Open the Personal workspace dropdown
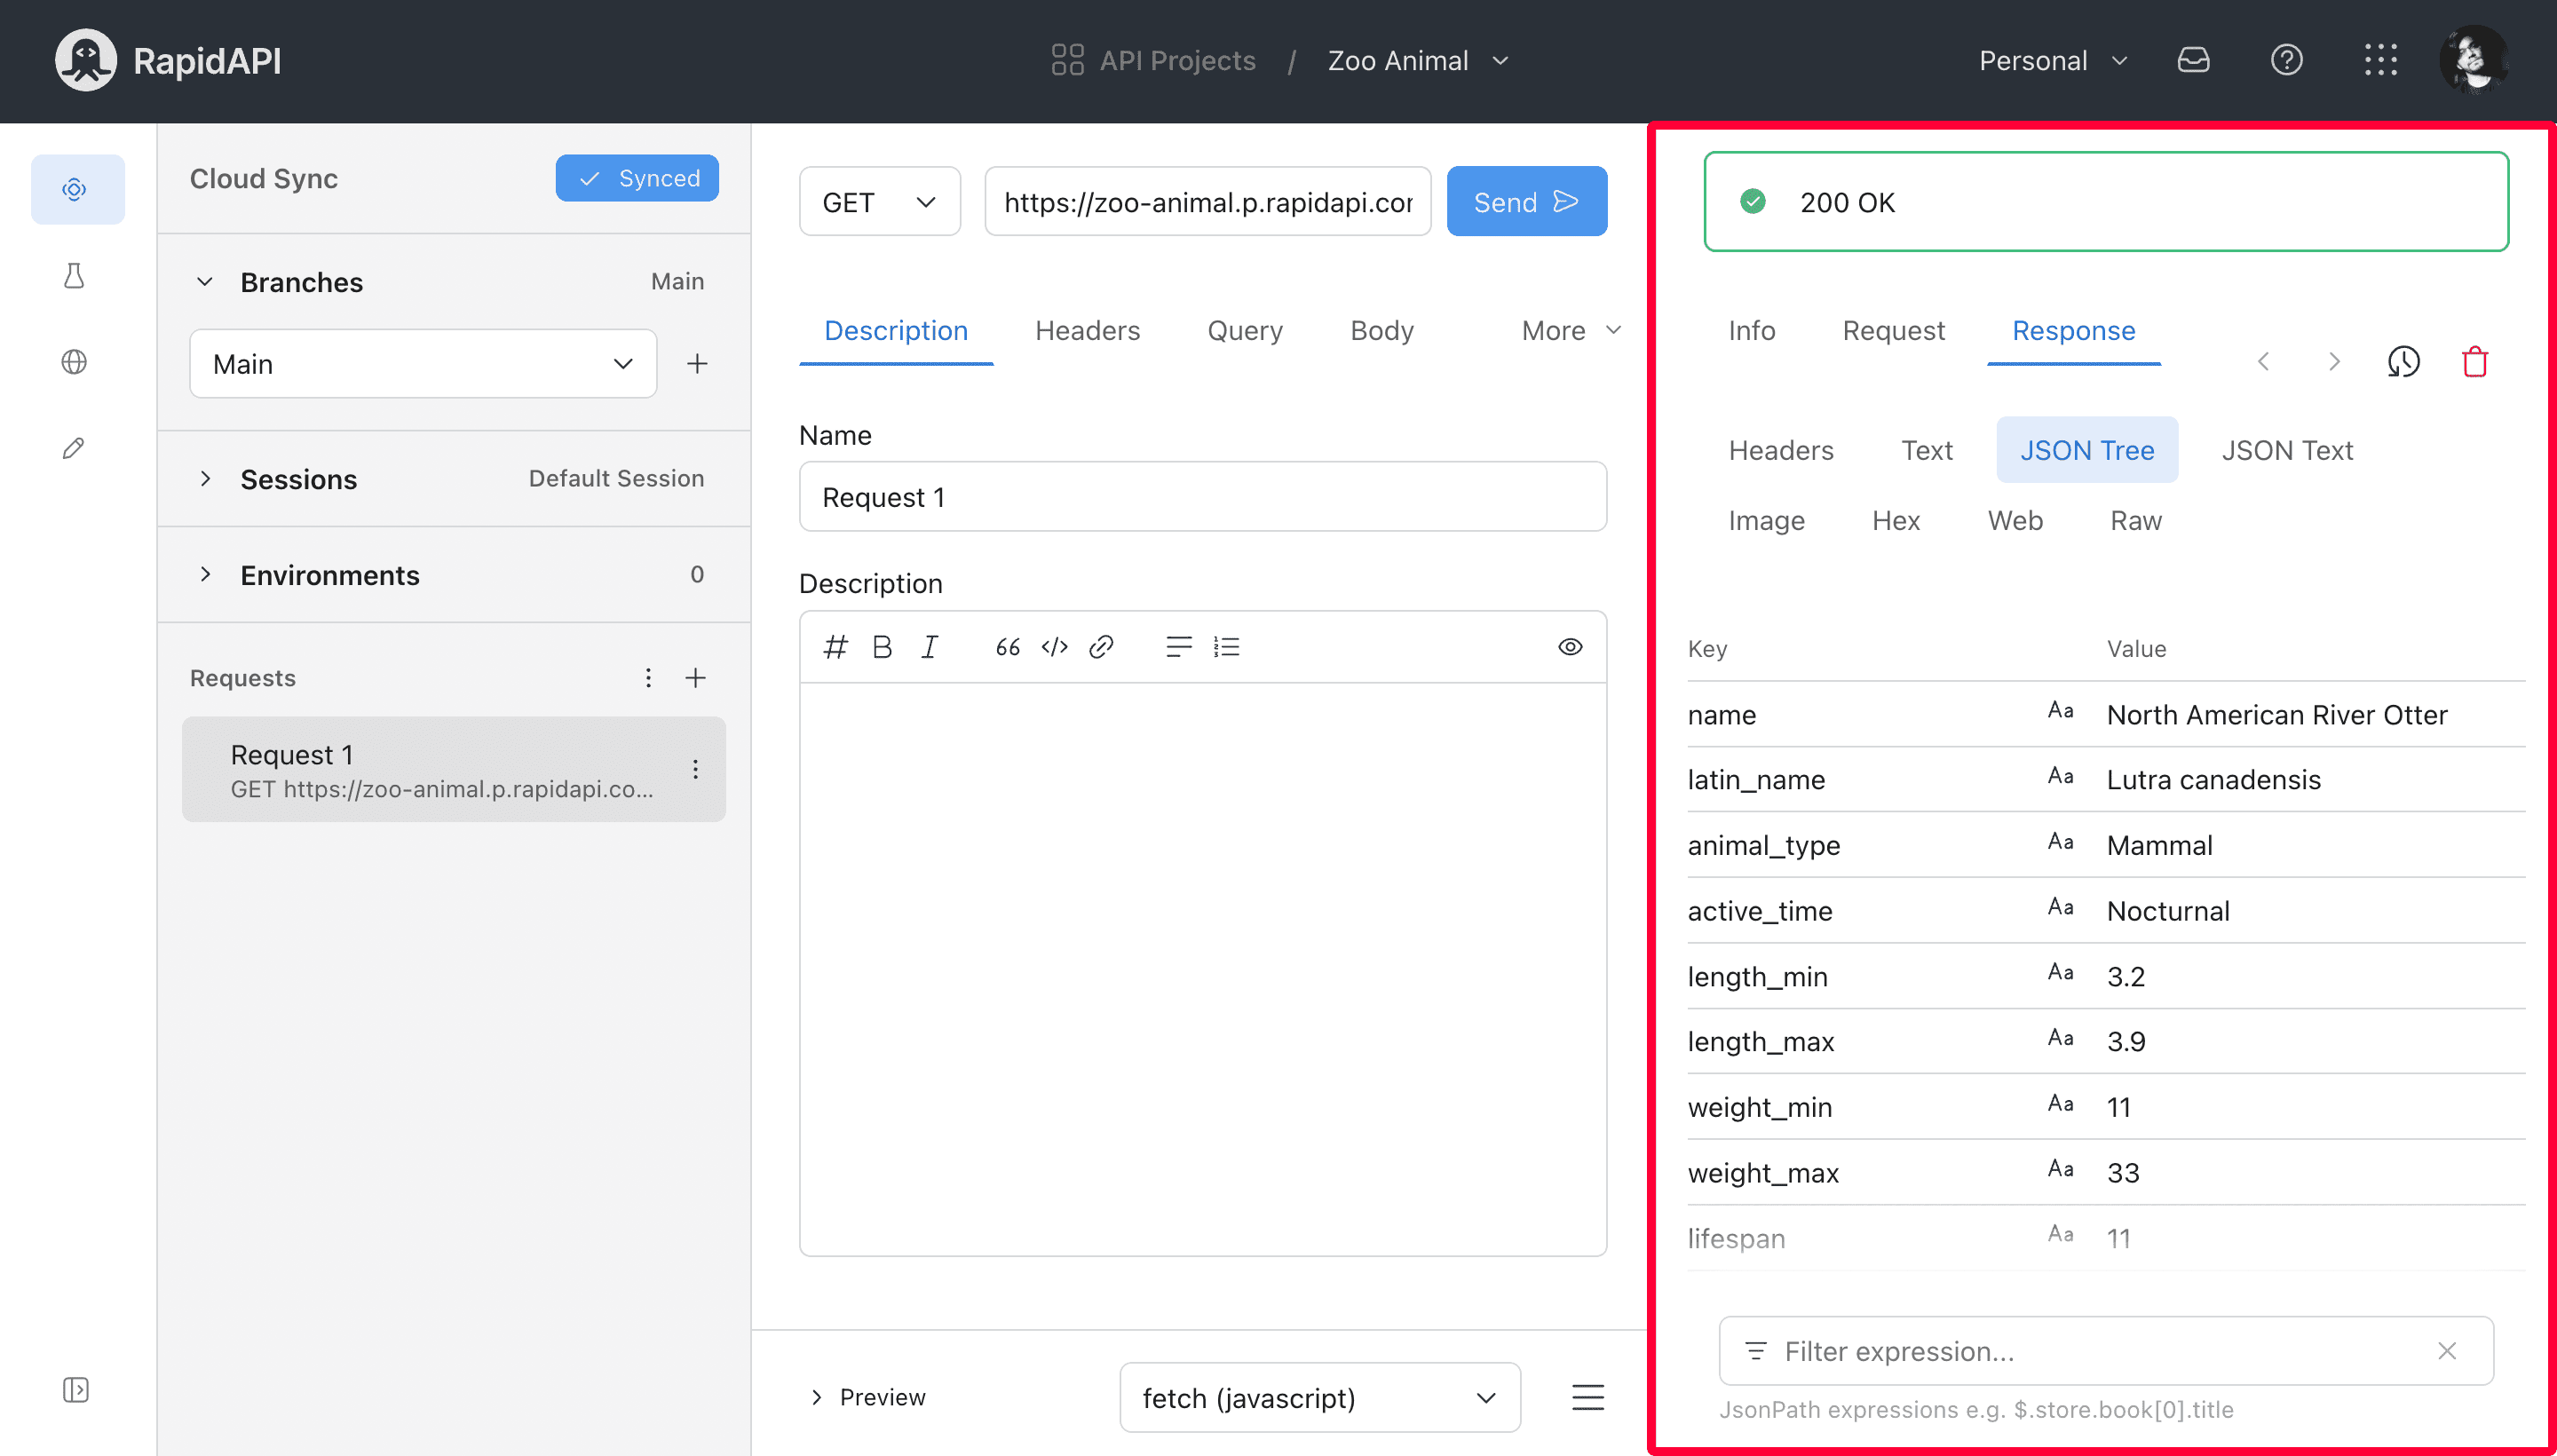The width and height of the screenshot is (2557, 1456). (2053, 61)
